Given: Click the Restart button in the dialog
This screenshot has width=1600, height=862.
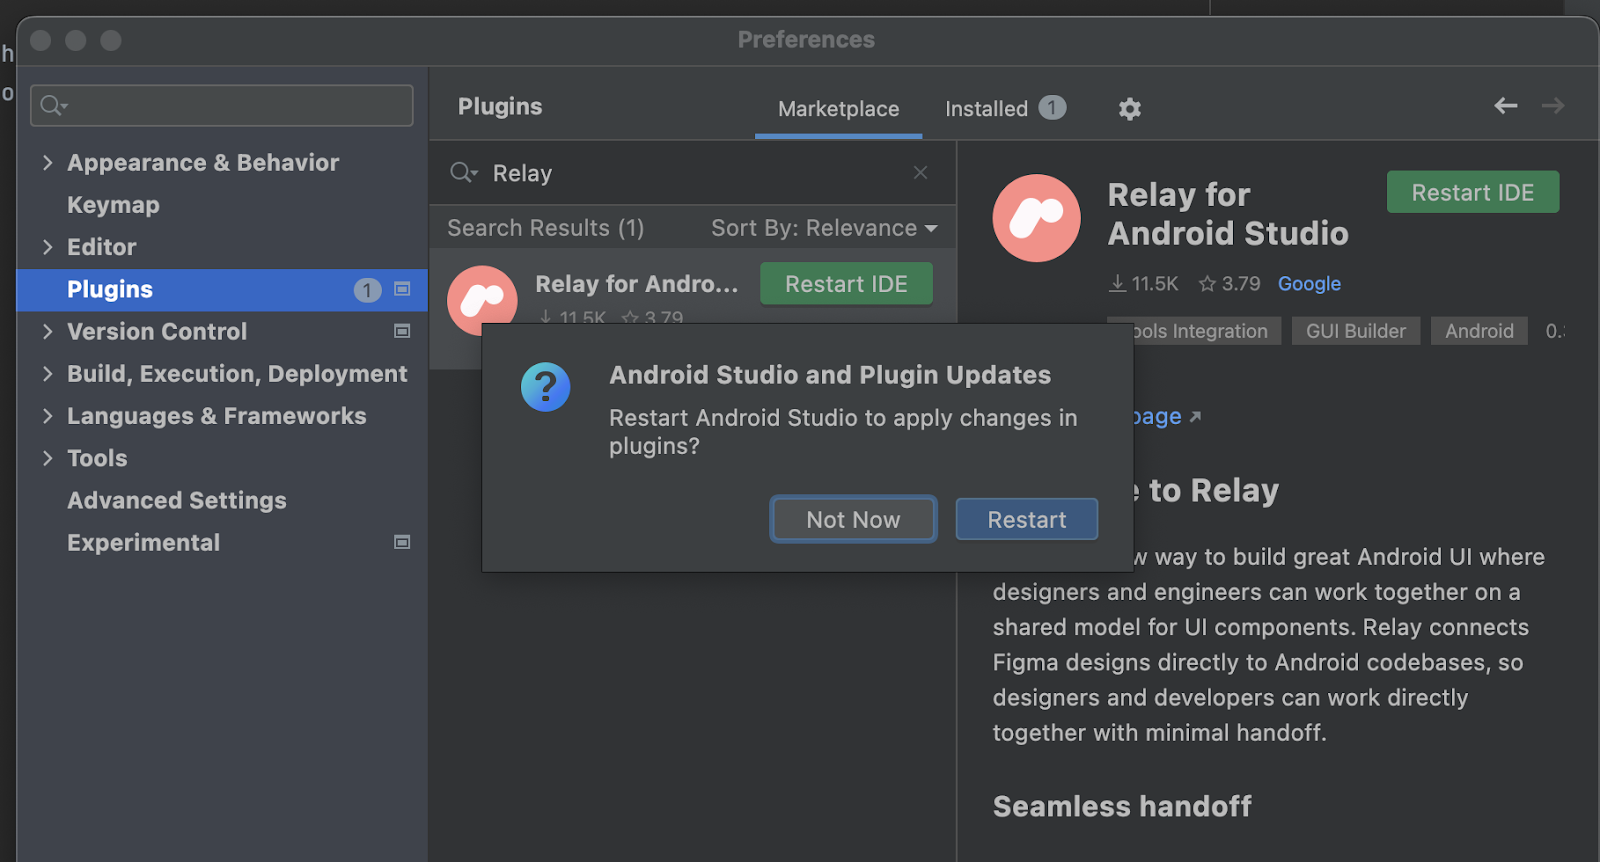Looking at the screenshot, I should pos(1026,519).
